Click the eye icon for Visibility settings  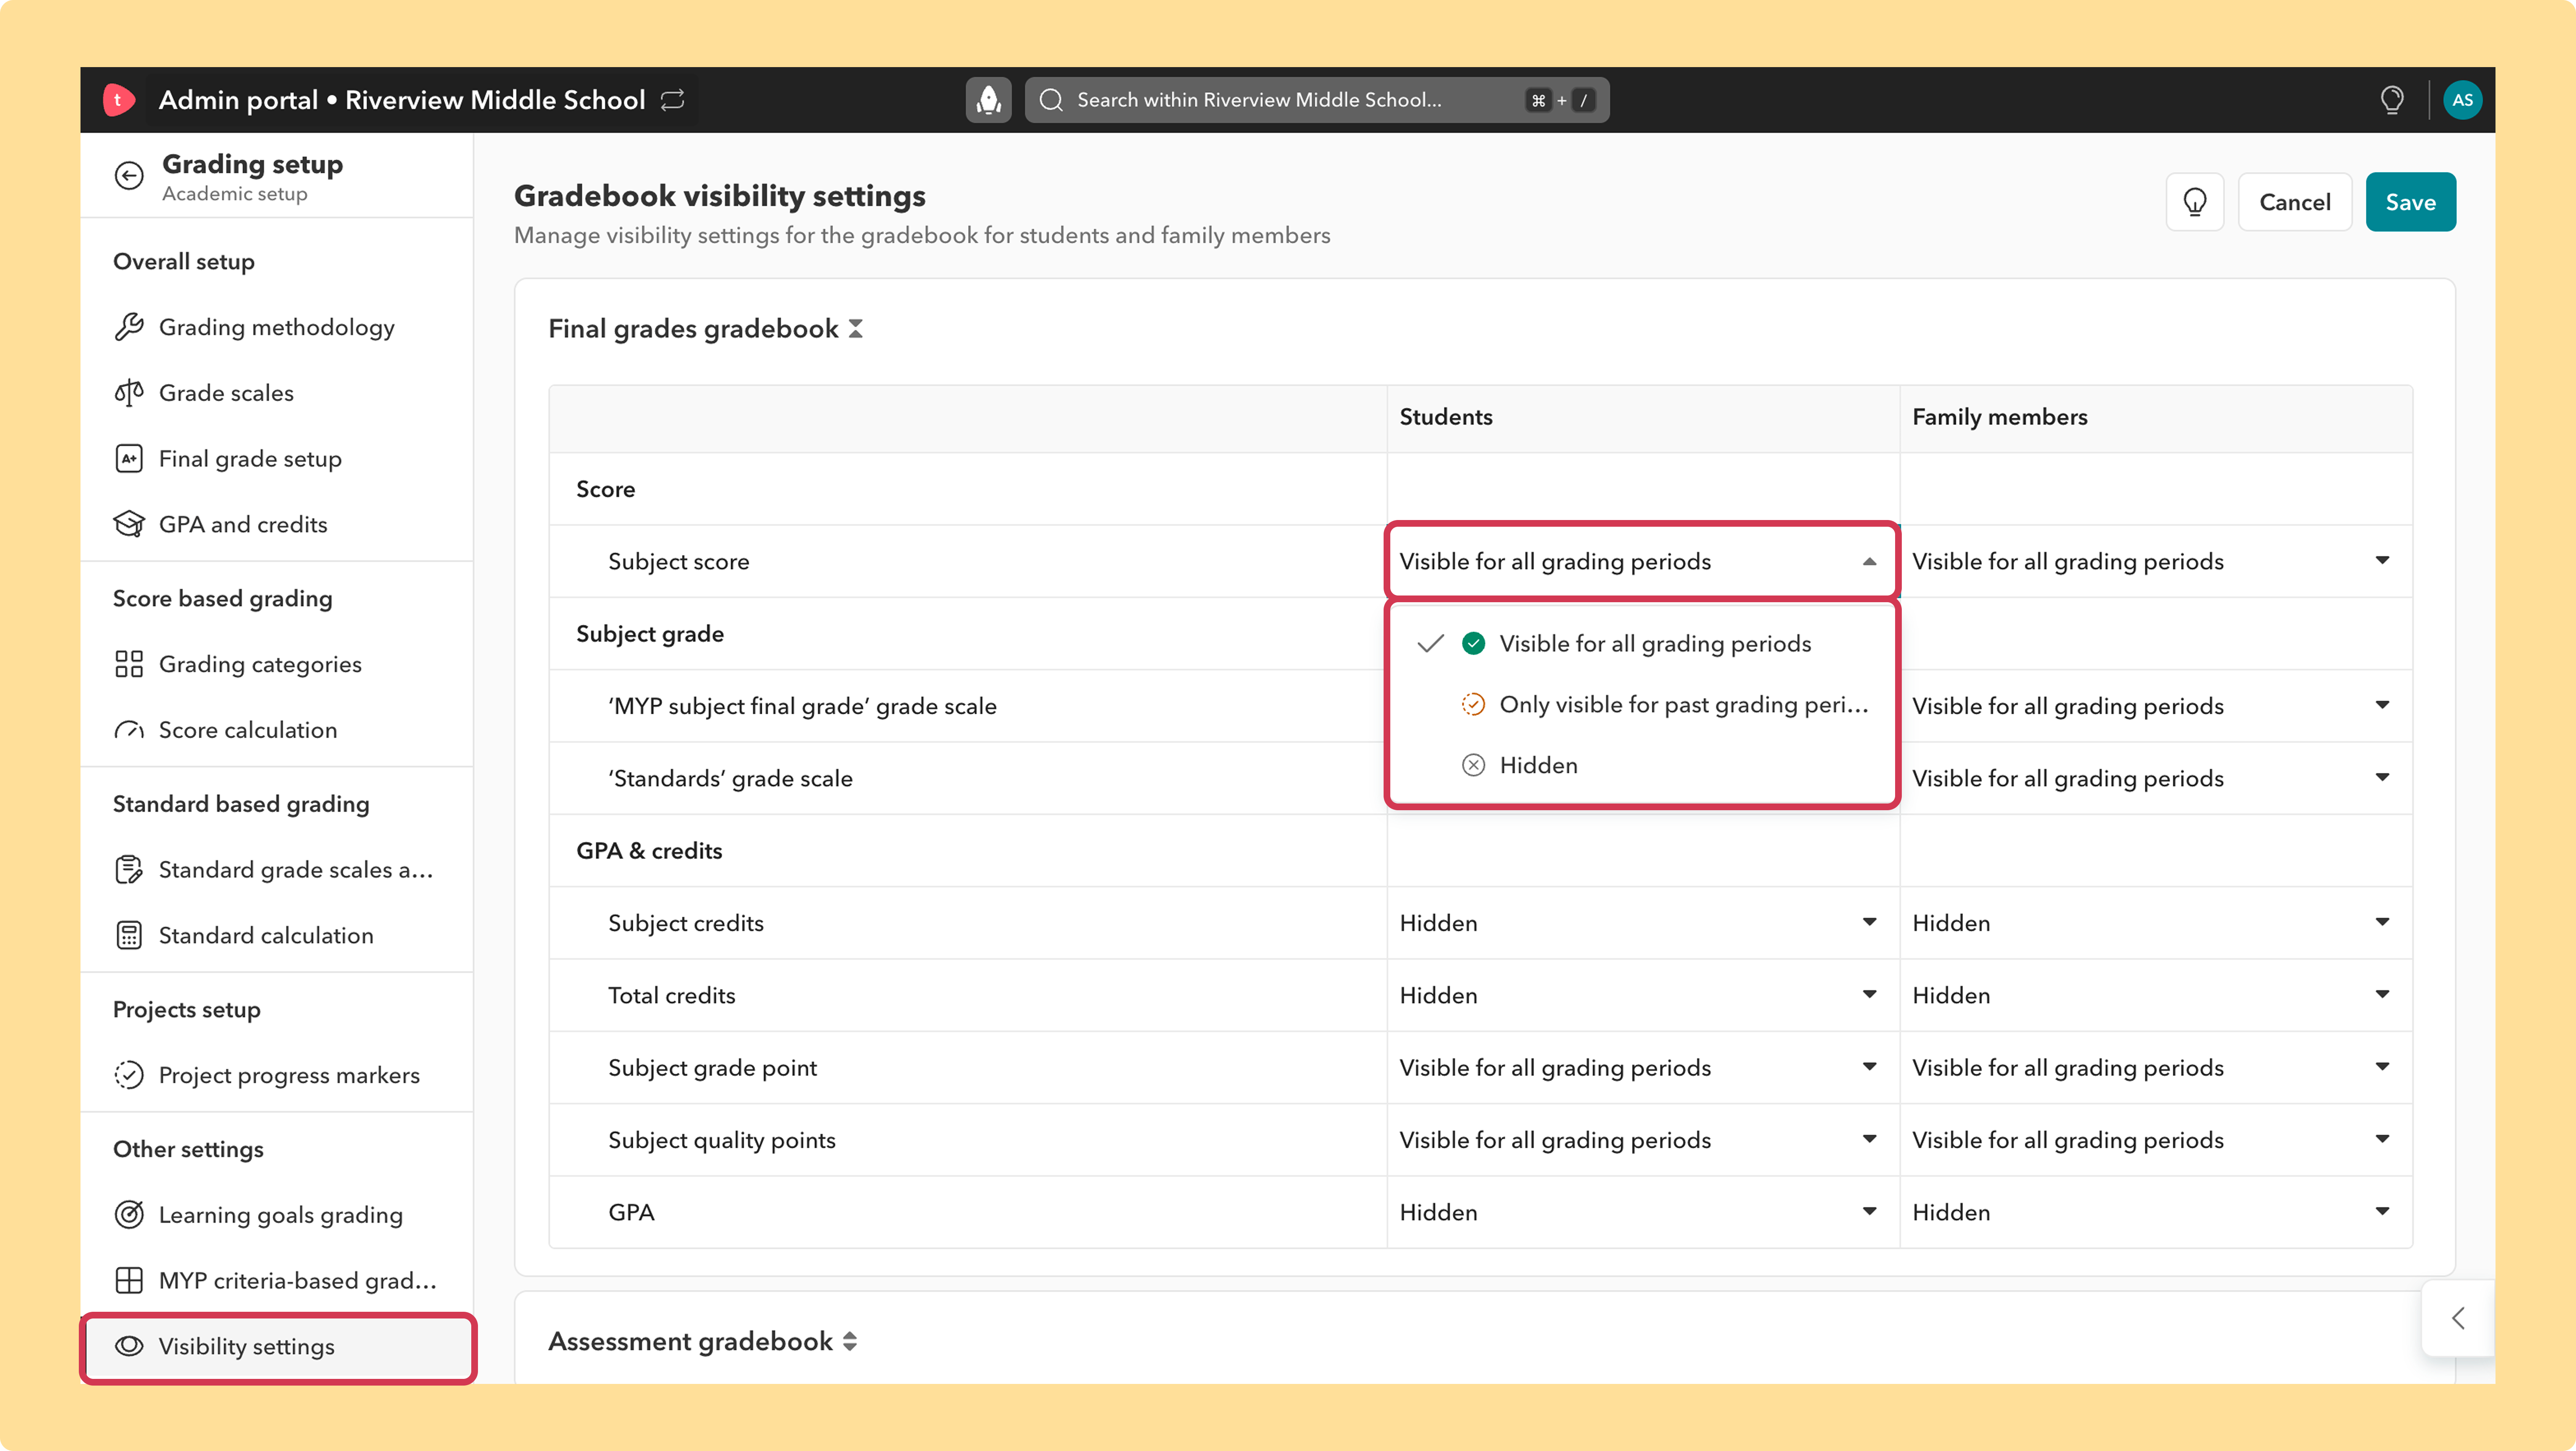(x=129, y=1346)
